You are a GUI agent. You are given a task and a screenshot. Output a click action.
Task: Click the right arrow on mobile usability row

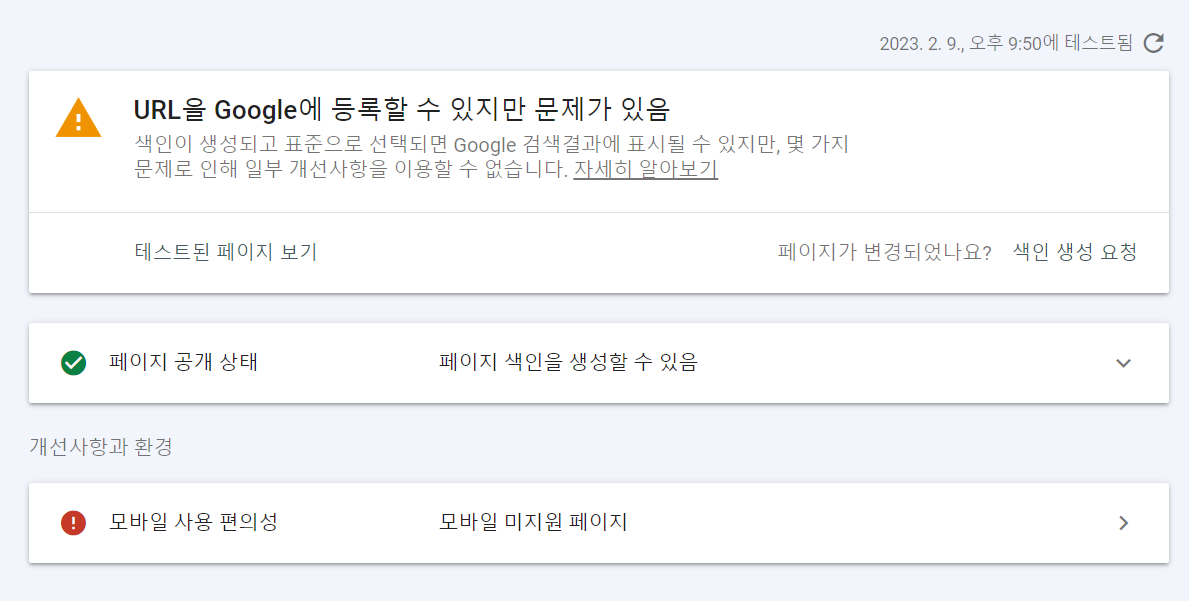pos(1126,523)
